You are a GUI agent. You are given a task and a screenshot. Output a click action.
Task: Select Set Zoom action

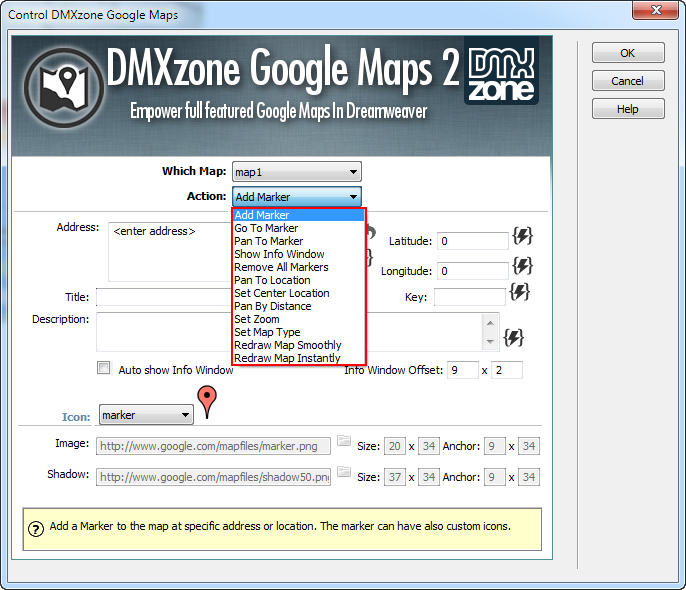[299, 319]
